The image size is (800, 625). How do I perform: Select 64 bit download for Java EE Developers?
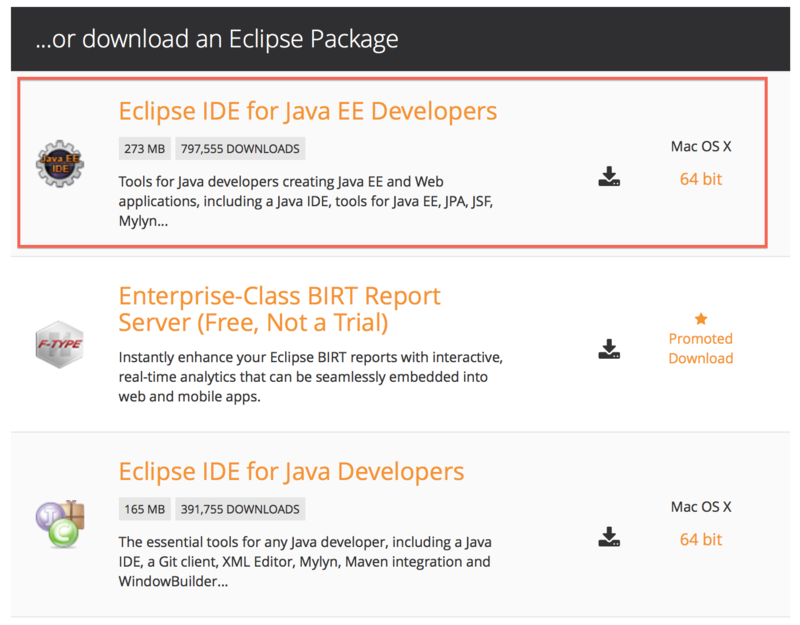[x=700, y=179]
